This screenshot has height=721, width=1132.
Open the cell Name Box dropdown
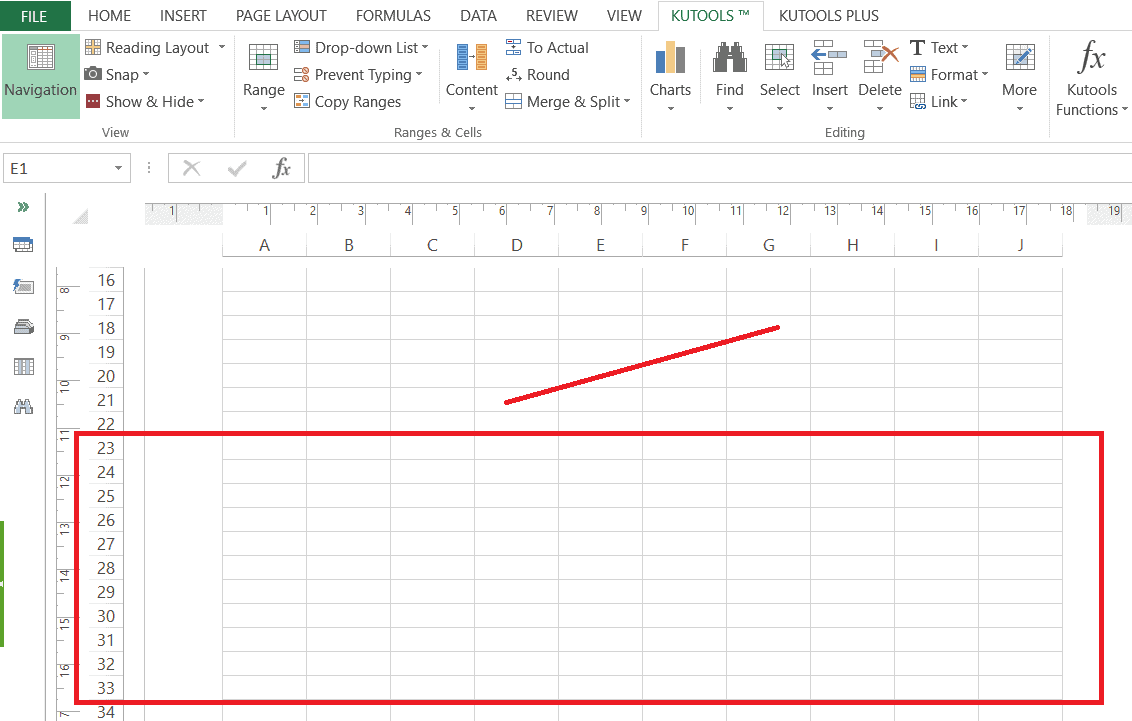click(x=117, y=168)
